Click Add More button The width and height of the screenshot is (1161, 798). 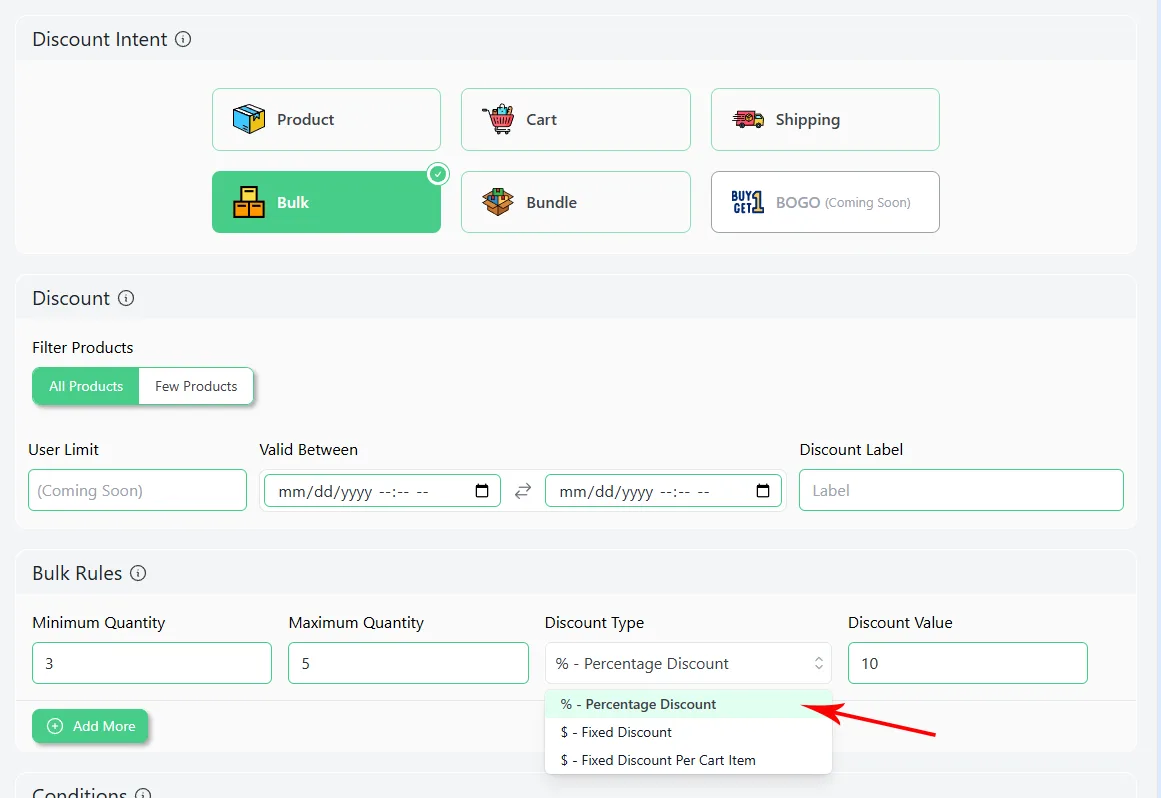tap(90, 726)
